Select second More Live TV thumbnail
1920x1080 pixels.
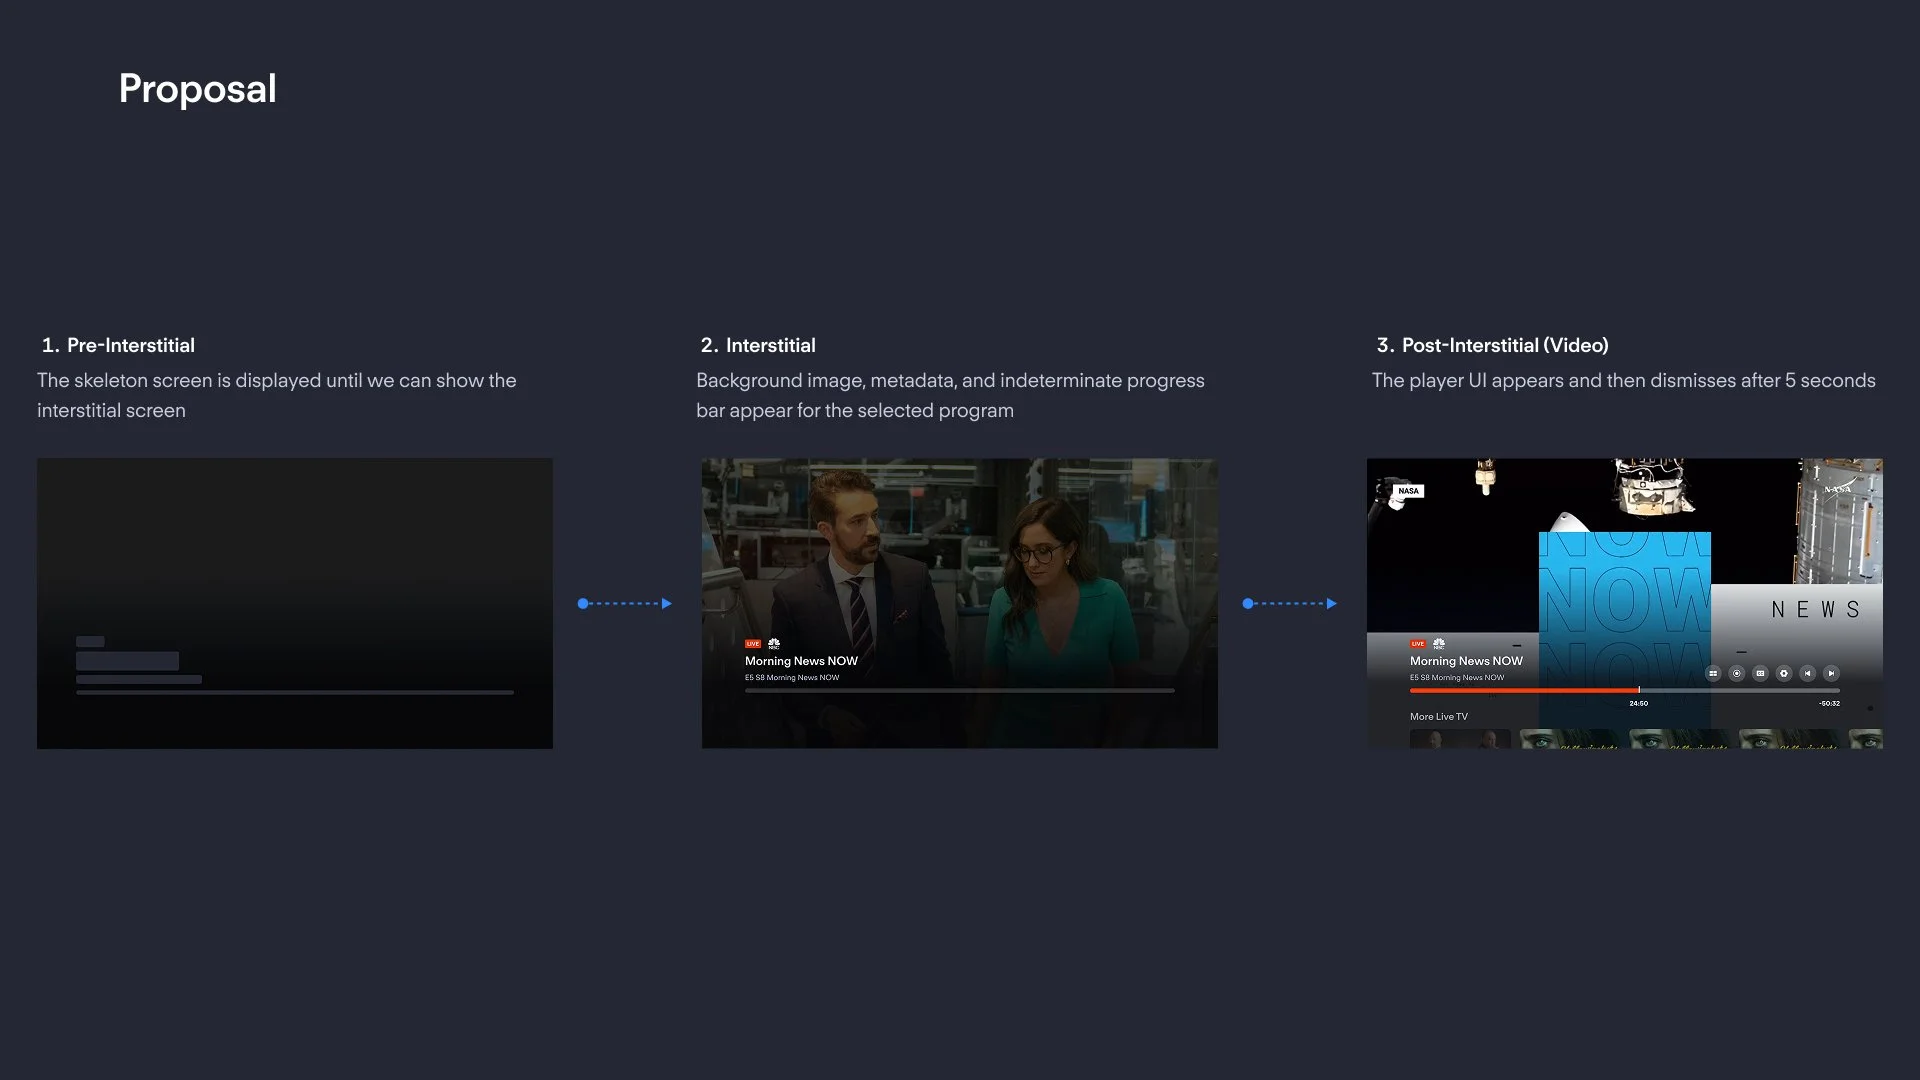(x=1569, y=740)
